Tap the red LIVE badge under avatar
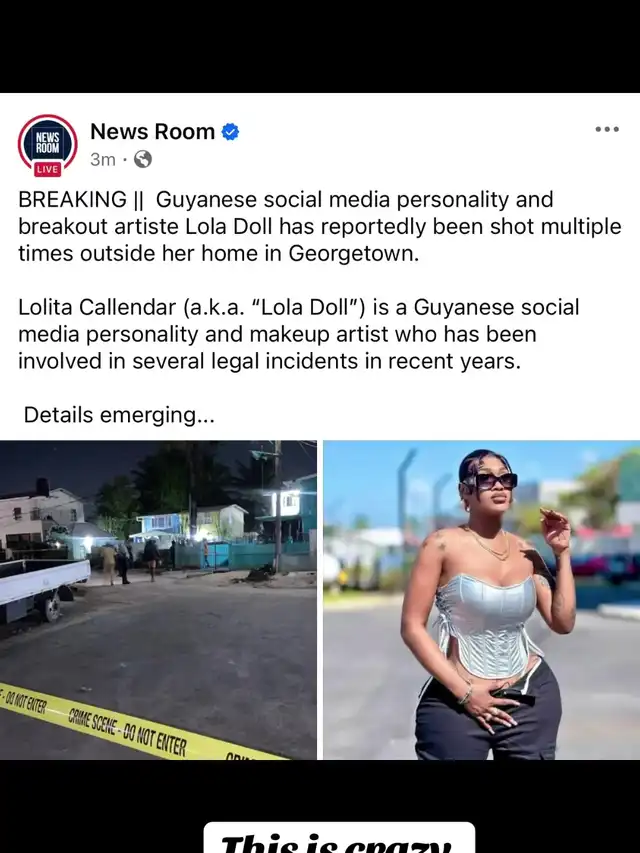The width and height of the screenshot is (640, 853). [x=47, y=169]
